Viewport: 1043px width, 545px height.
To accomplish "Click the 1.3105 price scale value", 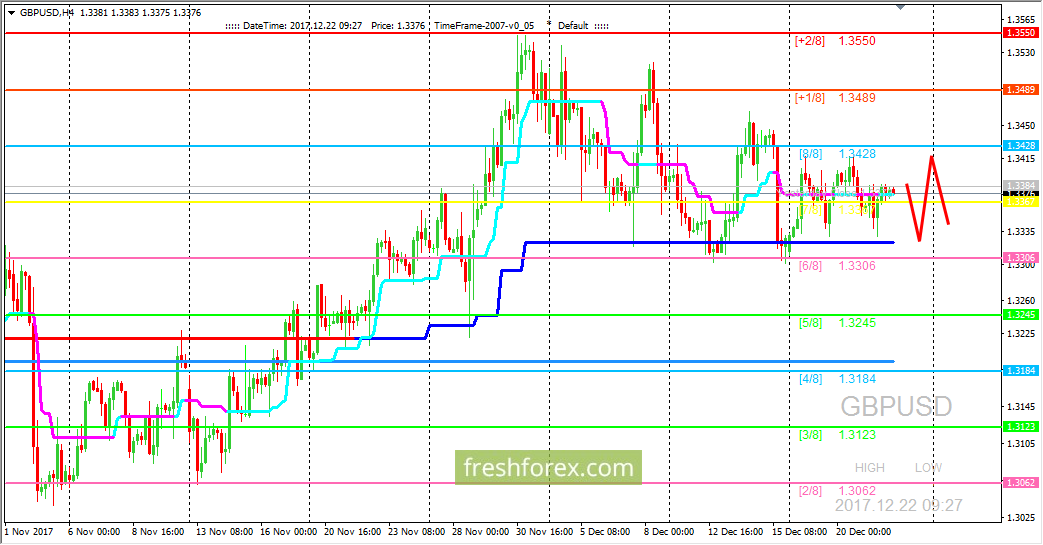I will [x=1021, y=443].
